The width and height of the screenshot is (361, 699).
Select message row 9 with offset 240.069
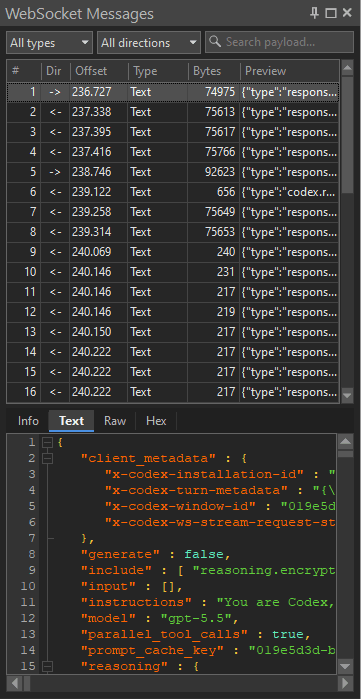173,252
